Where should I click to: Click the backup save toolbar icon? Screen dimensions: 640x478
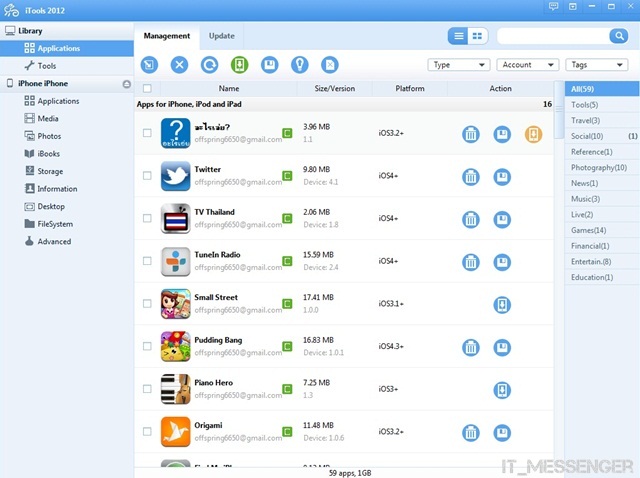click(x=269, y=64)
